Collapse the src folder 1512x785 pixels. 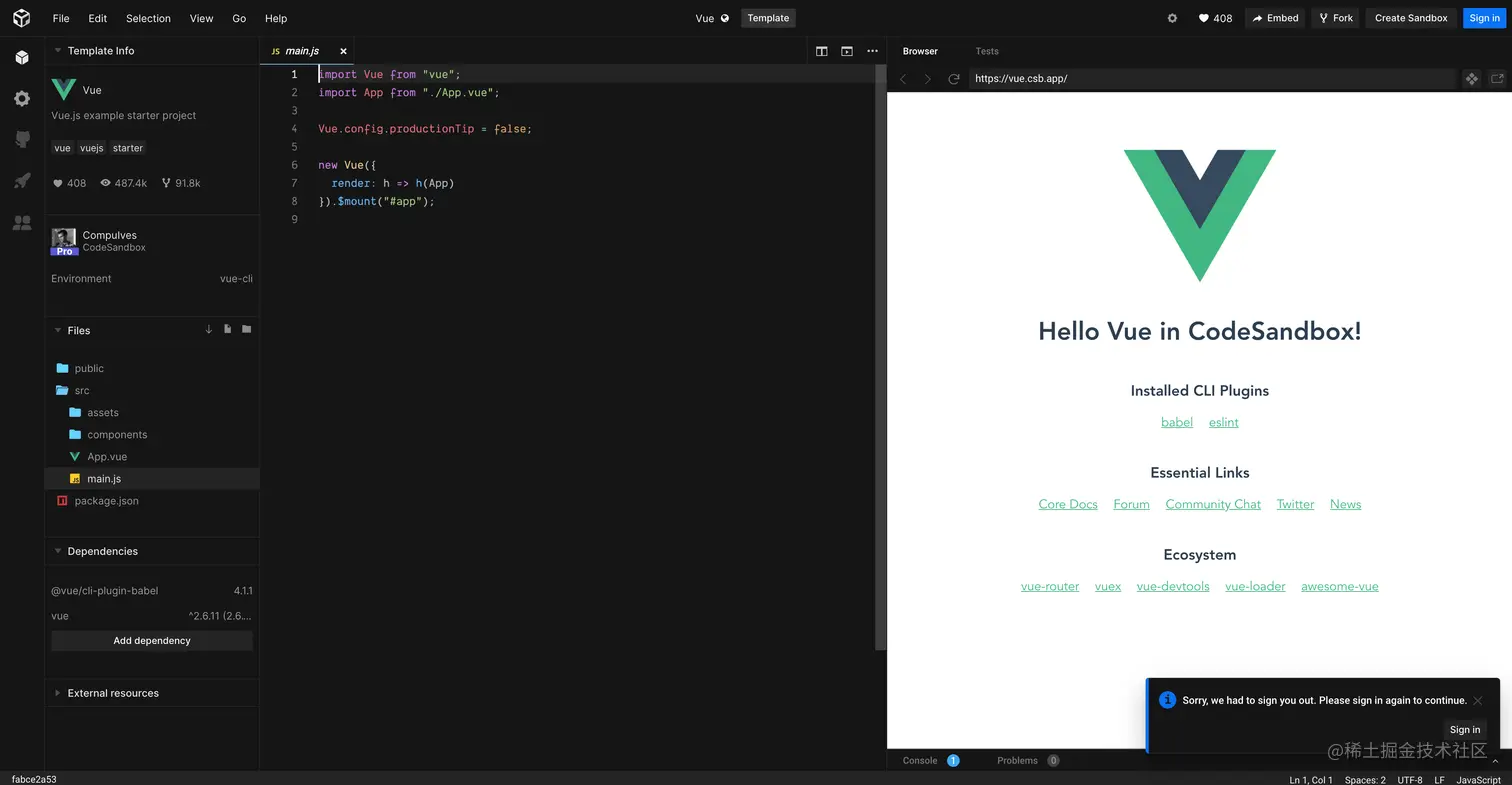click(x=152, y=390)
